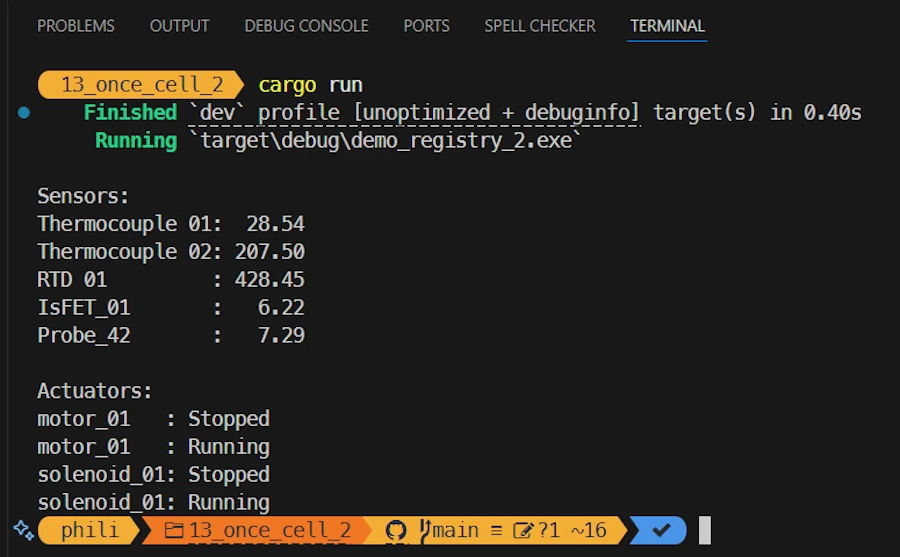Click the blue checkmark prompt segment
This screenshot has height=557, width=900.
pyautogui.click(x=660, y=530)
